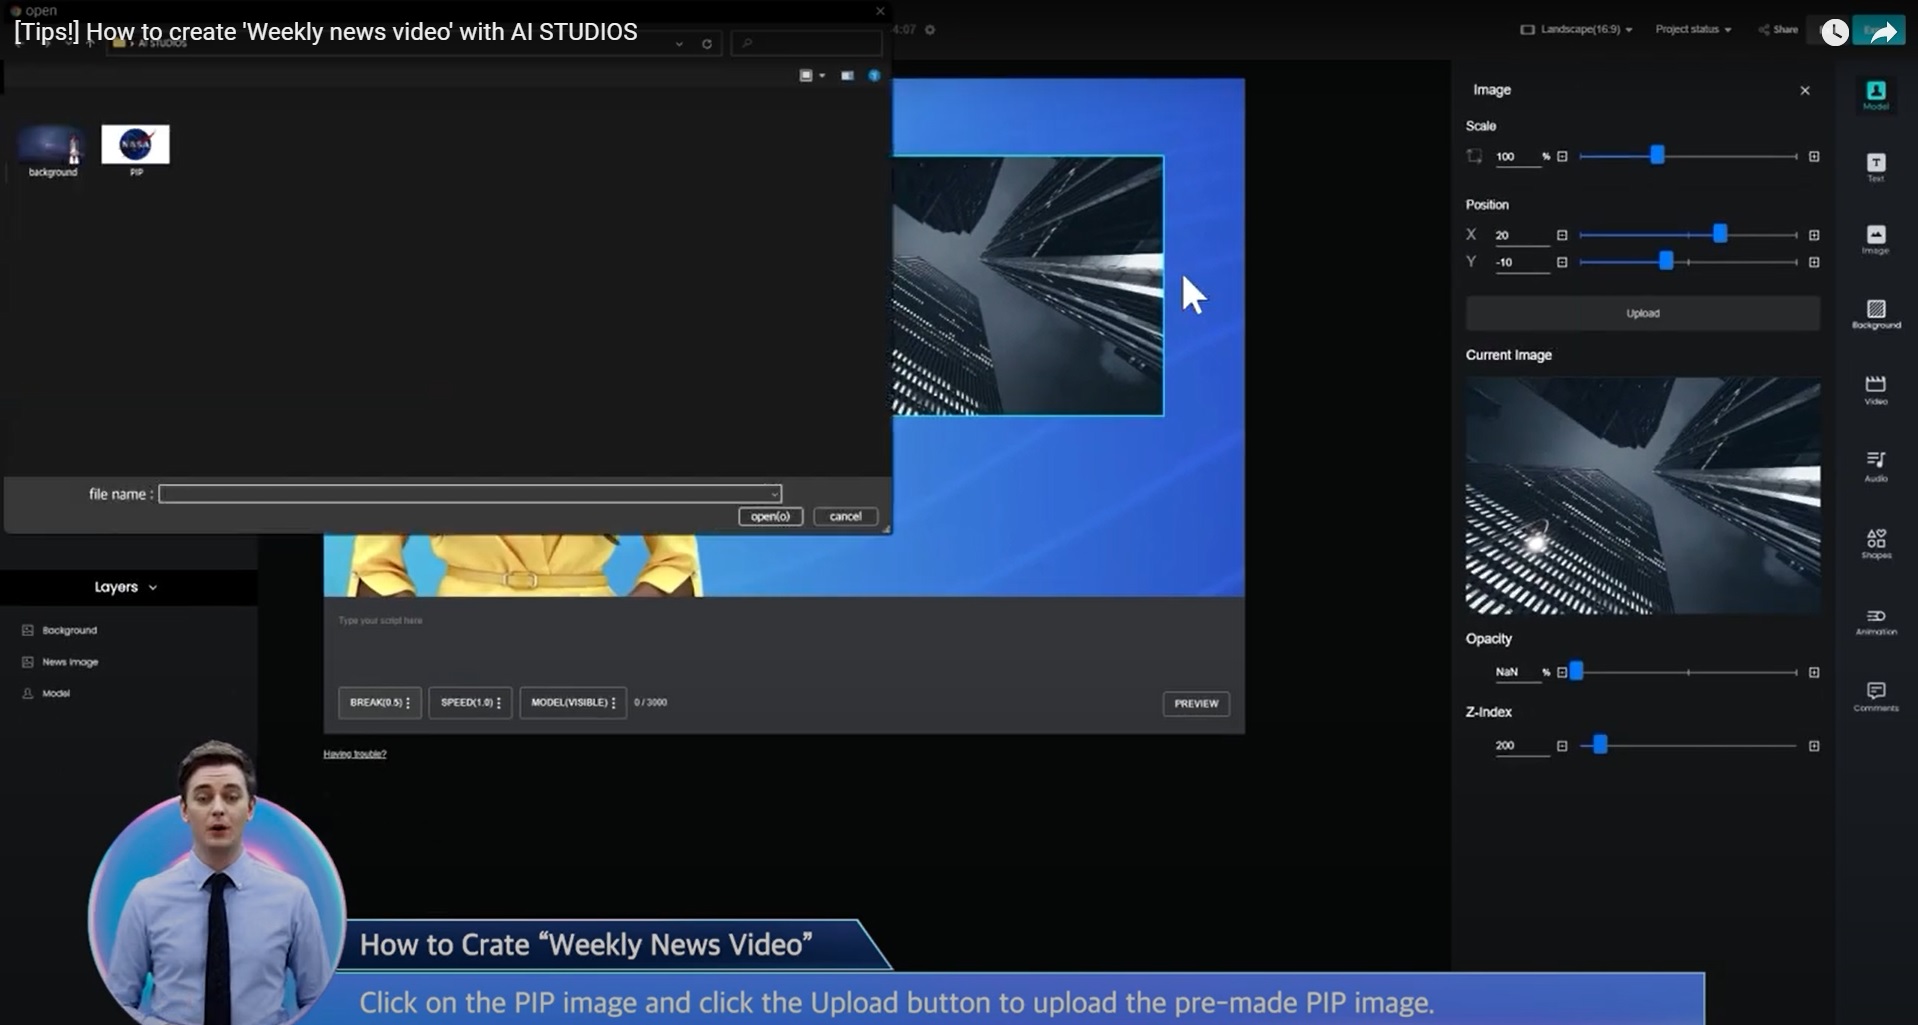Screen dimensions: 1918x1025
Task: Click the Current Image preview thumbnail
Action: (x=1642, y=495)
